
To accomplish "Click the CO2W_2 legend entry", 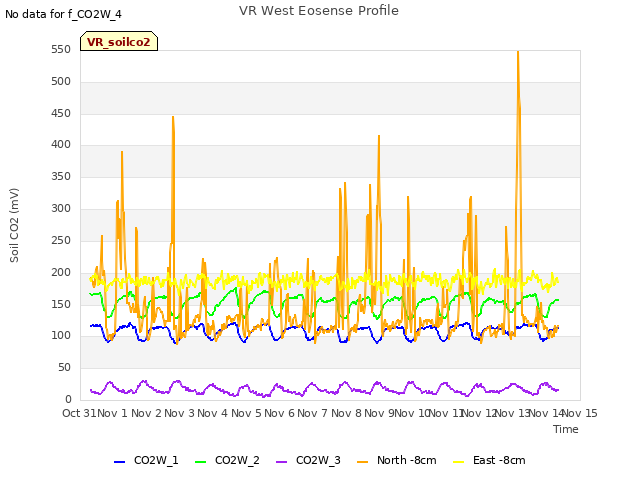I will (227, 460).
